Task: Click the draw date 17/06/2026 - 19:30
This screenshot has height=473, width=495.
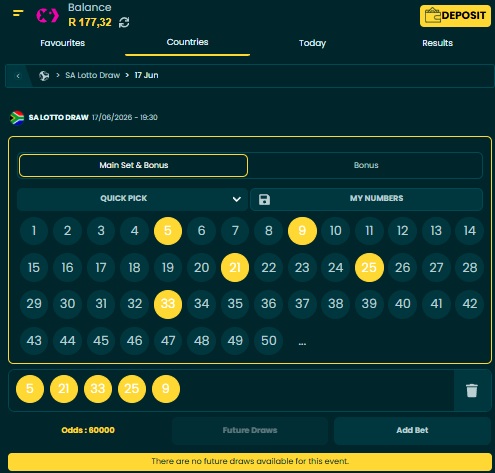Action: pos(125,118)
